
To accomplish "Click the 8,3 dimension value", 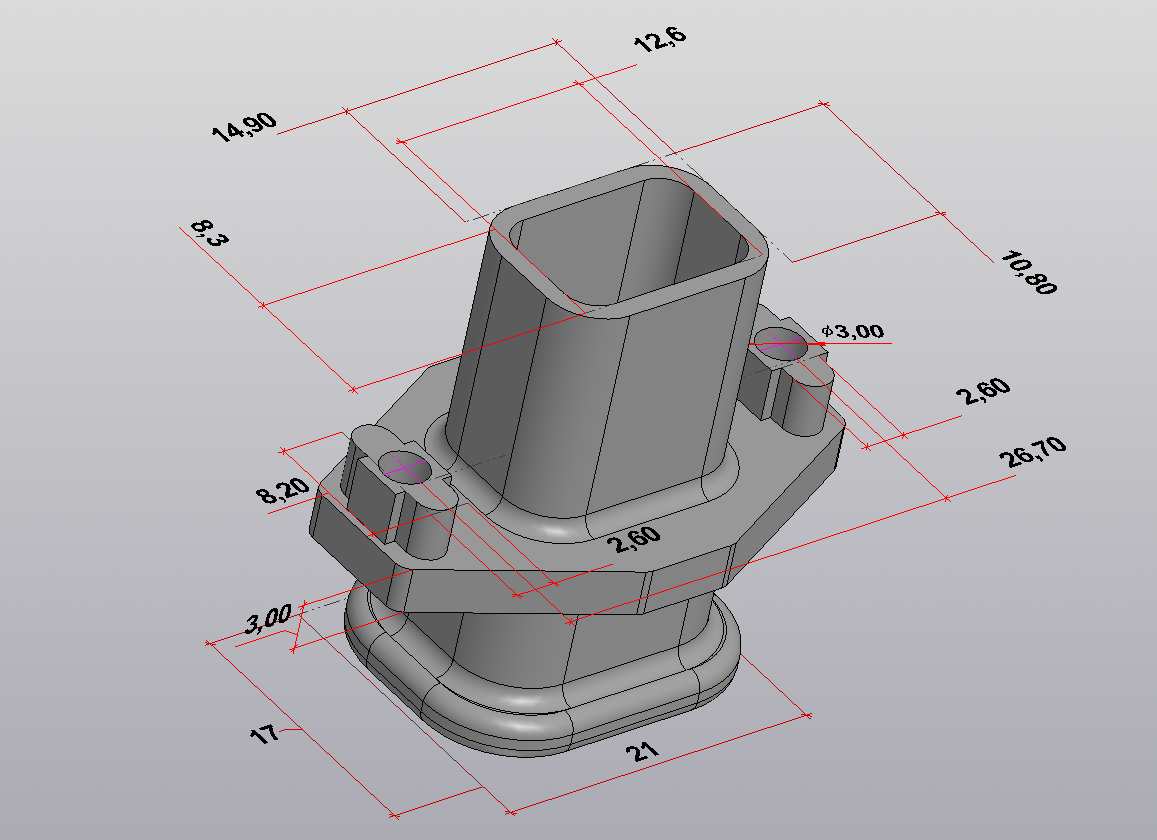I will pyautogui.click(x=210, y=233).
